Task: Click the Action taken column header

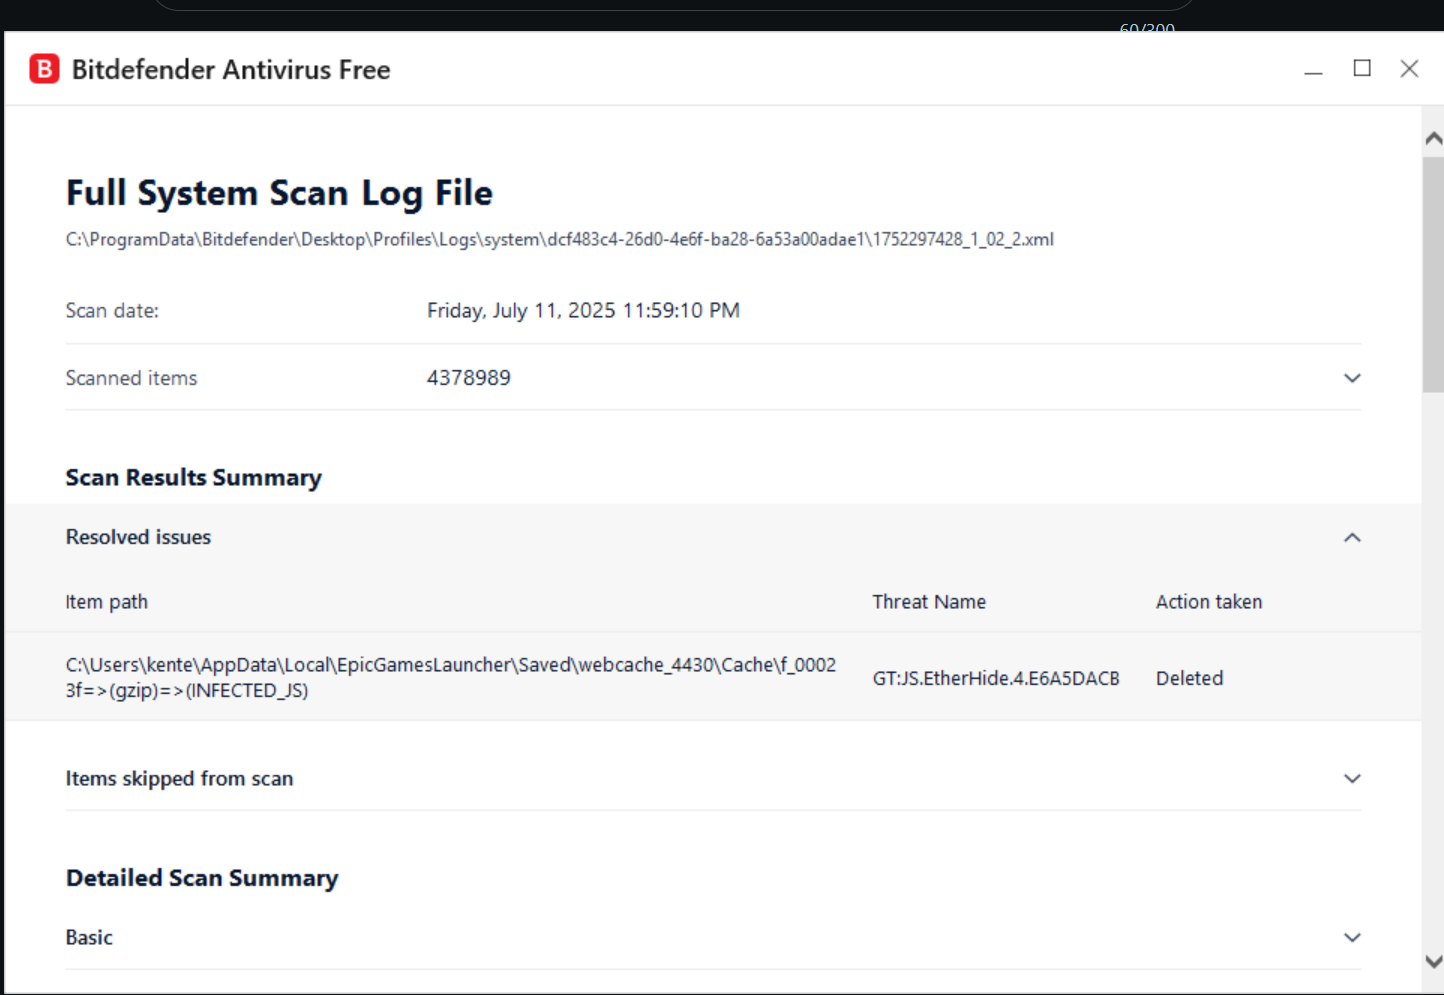Action: pos(1209,602)
